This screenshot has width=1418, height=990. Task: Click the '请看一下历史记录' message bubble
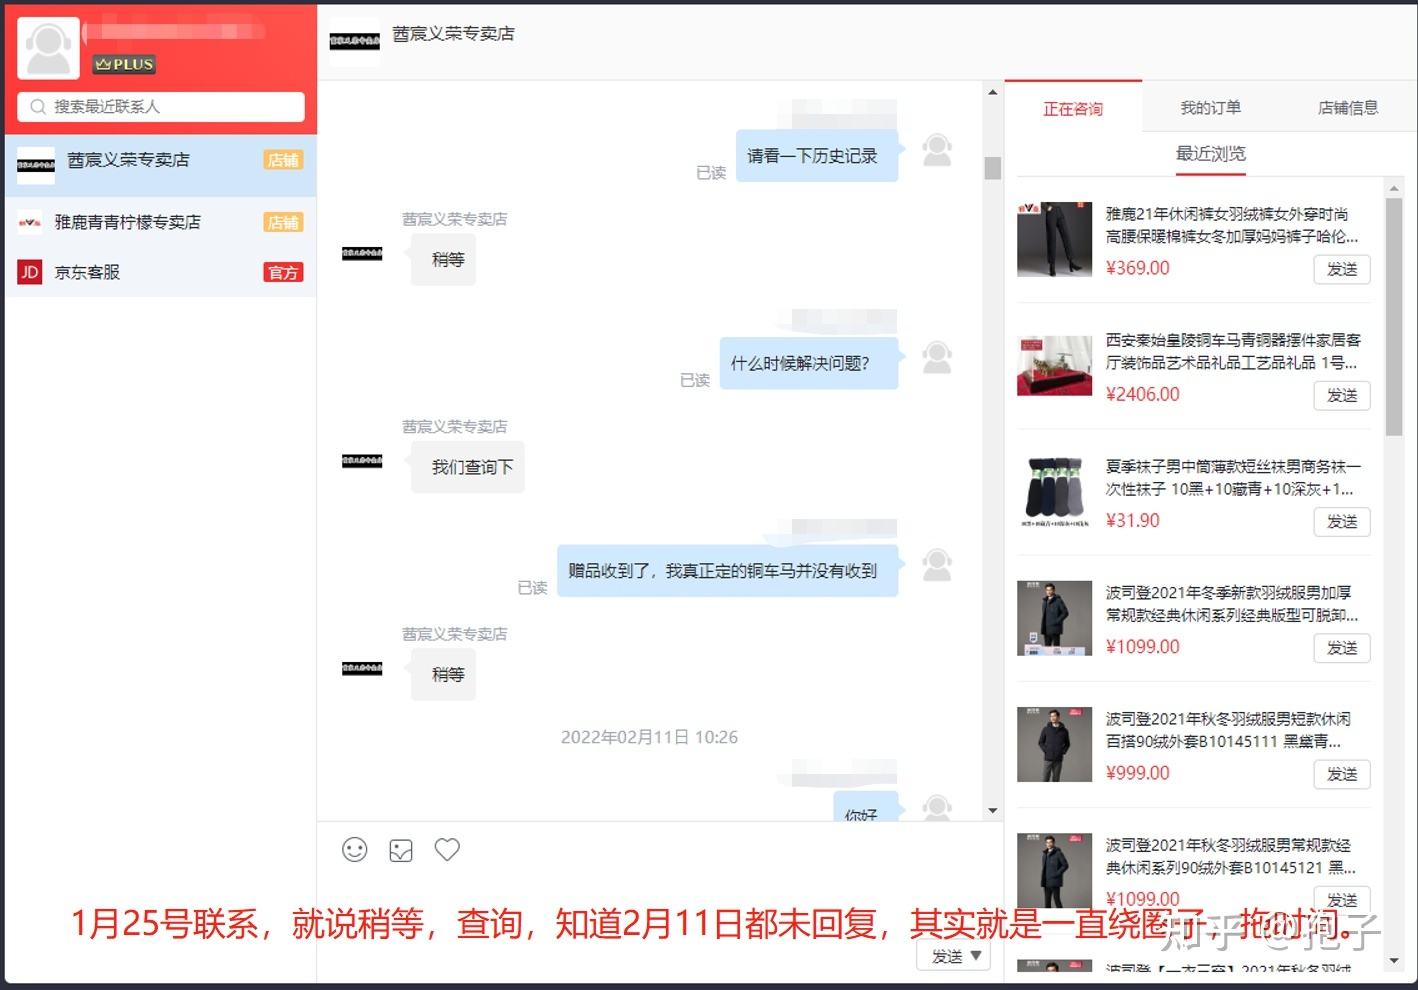point(817,156)
